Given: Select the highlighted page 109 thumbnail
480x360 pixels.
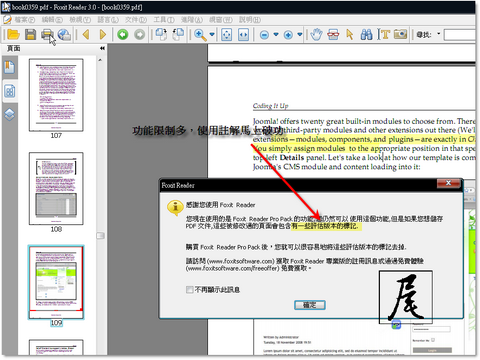Looking at the screenshot, I should [x=56, y=282].
